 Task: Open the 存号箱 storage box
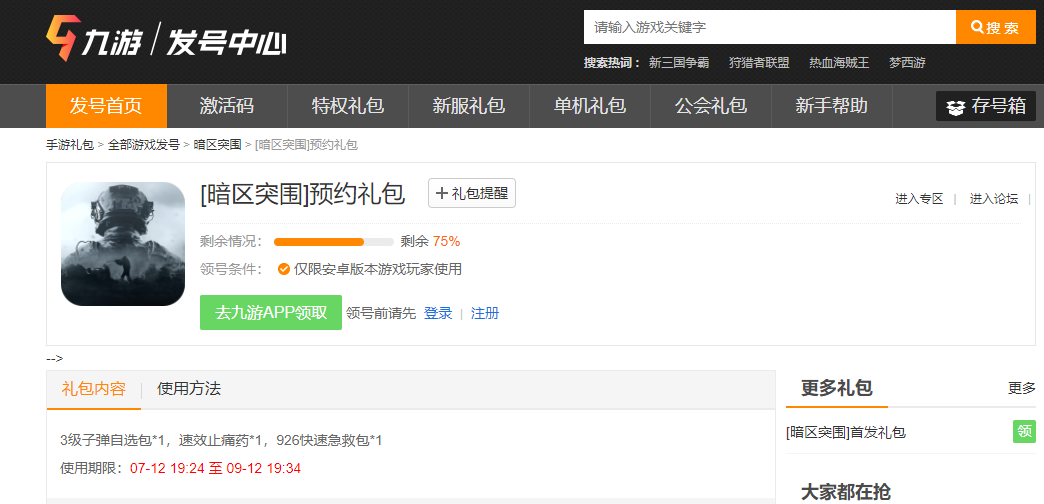(x=985, y=106)
